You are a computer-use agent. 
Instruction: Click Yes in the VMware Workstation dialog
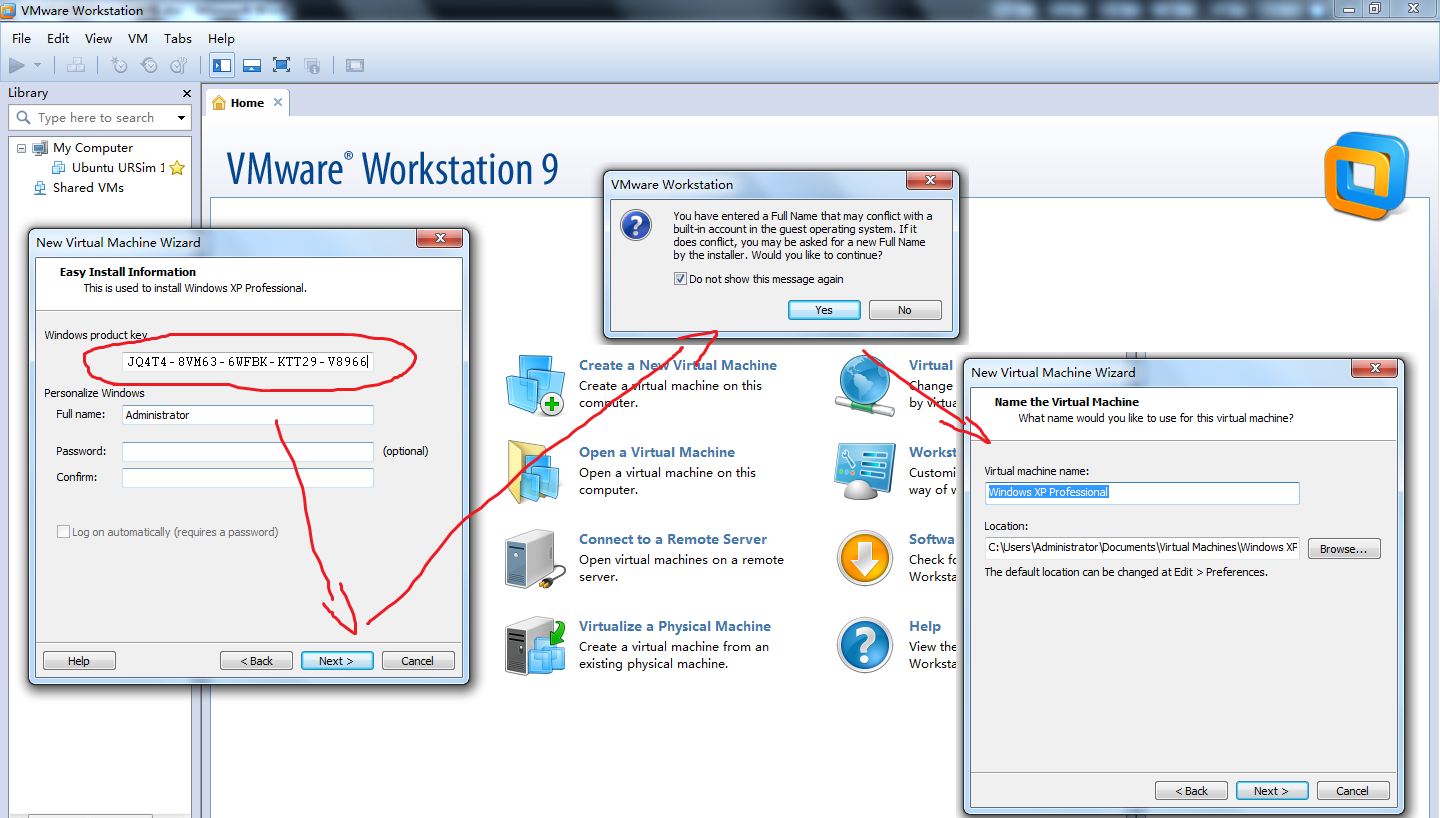click(824, 310)
